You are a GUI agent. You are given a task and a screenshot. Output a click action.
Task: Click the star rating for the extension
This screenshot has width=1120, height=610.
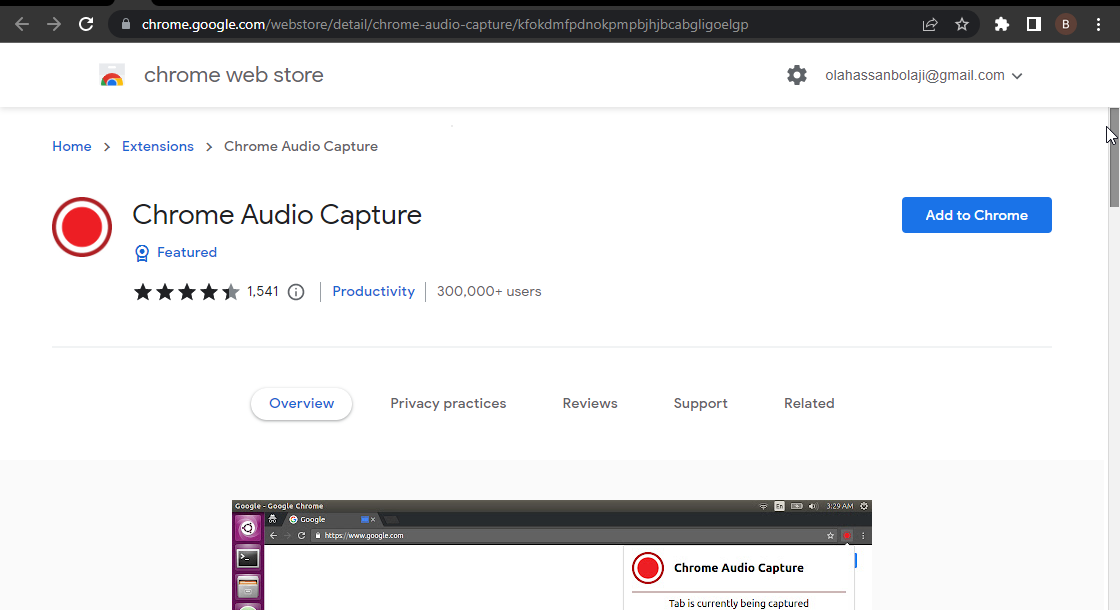pyautogui.click(x=186, y=291)
